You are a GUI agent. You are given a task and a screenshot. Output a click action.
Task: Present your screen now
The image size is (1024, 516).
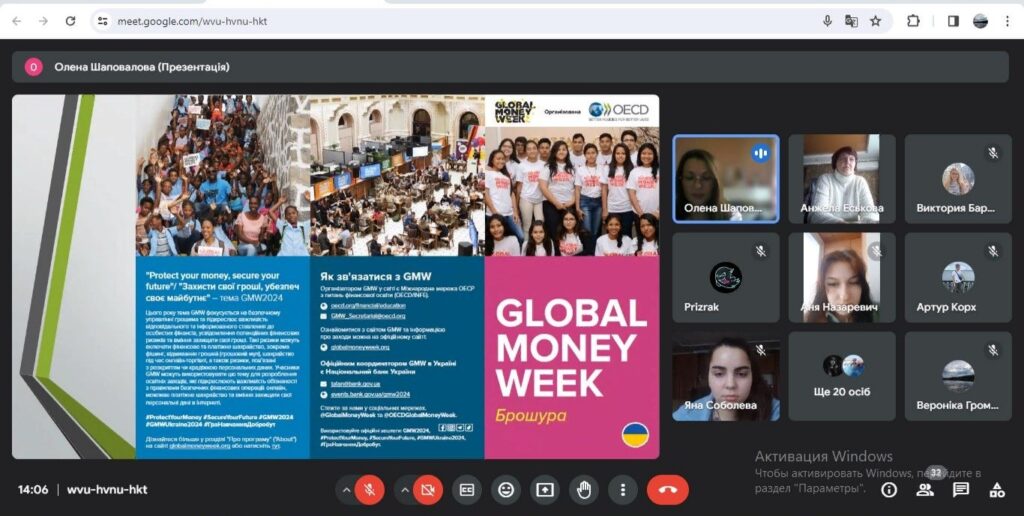tap(545, 490)
